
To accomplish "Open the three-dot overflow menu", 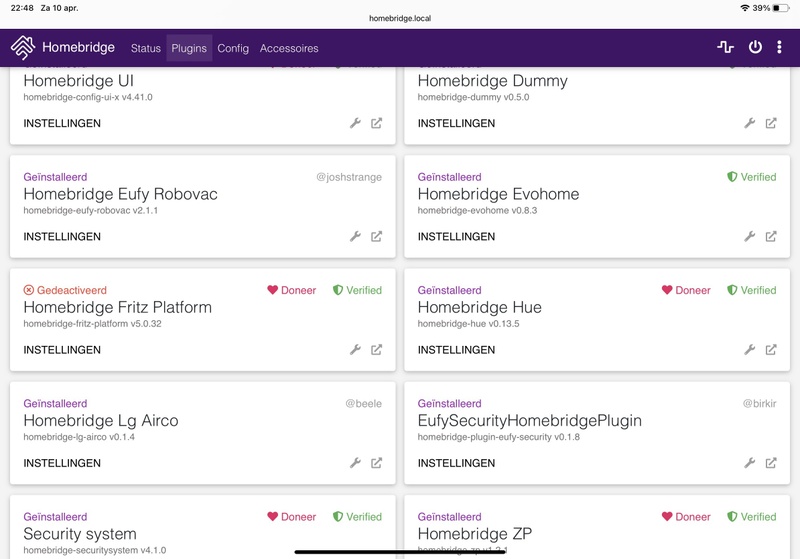I will pos(779,47).
